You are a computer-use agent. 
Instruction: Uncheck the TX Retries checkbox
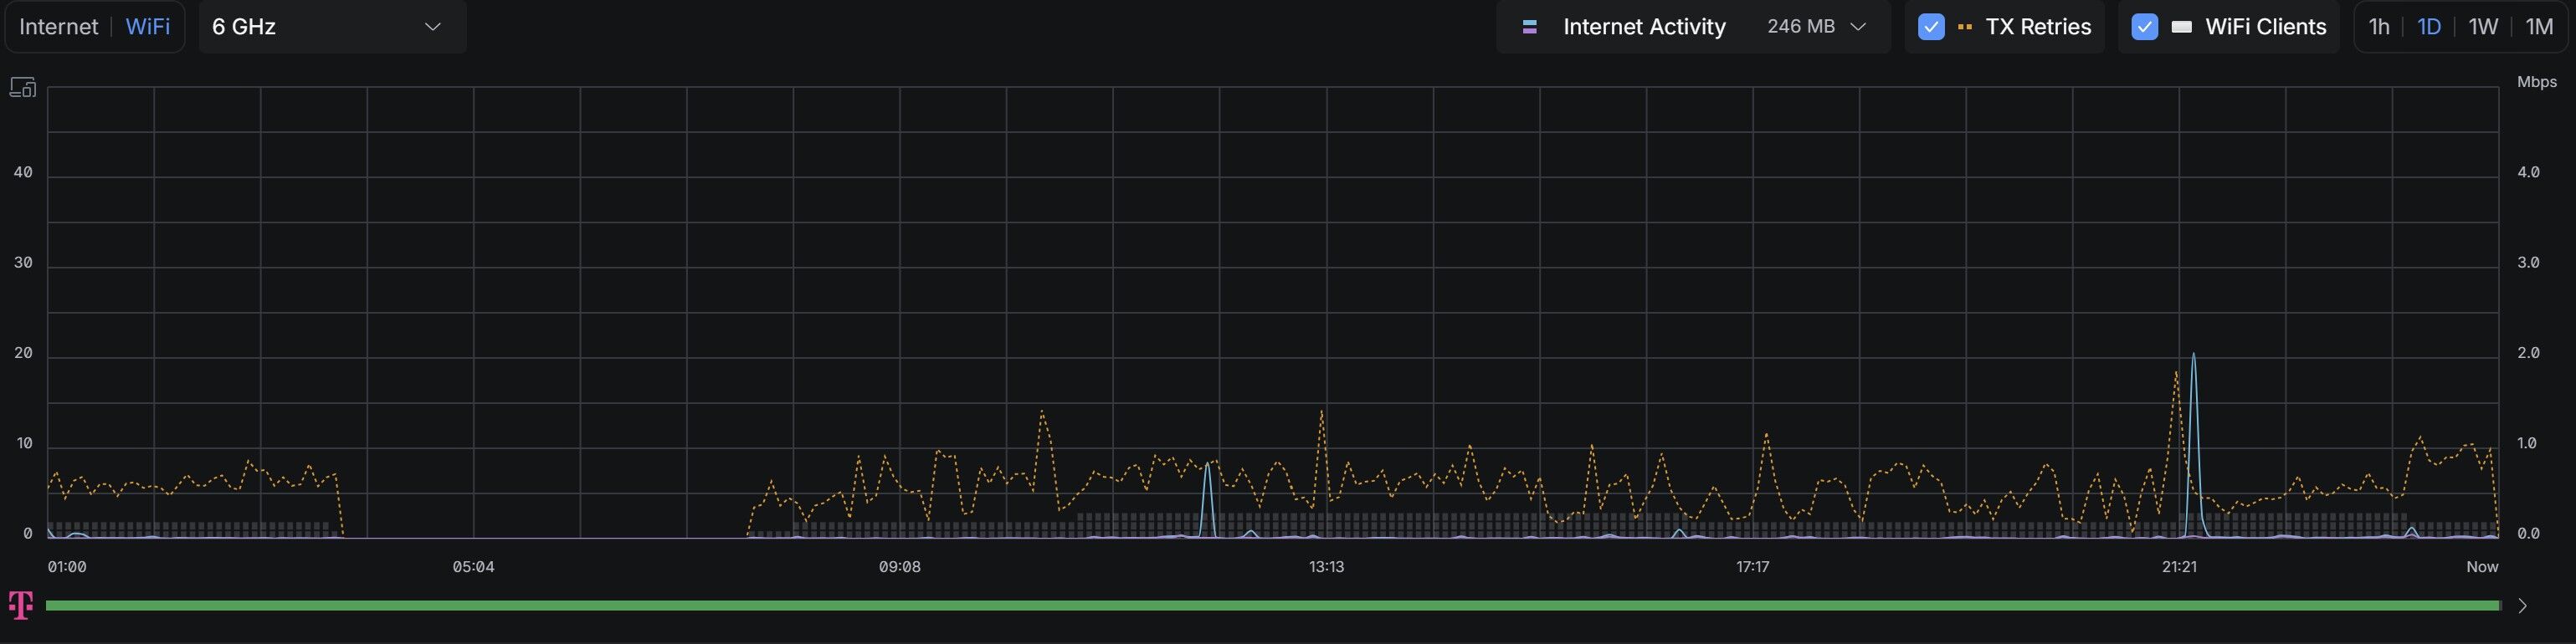pyautogui.click(x=1931, y=27)
